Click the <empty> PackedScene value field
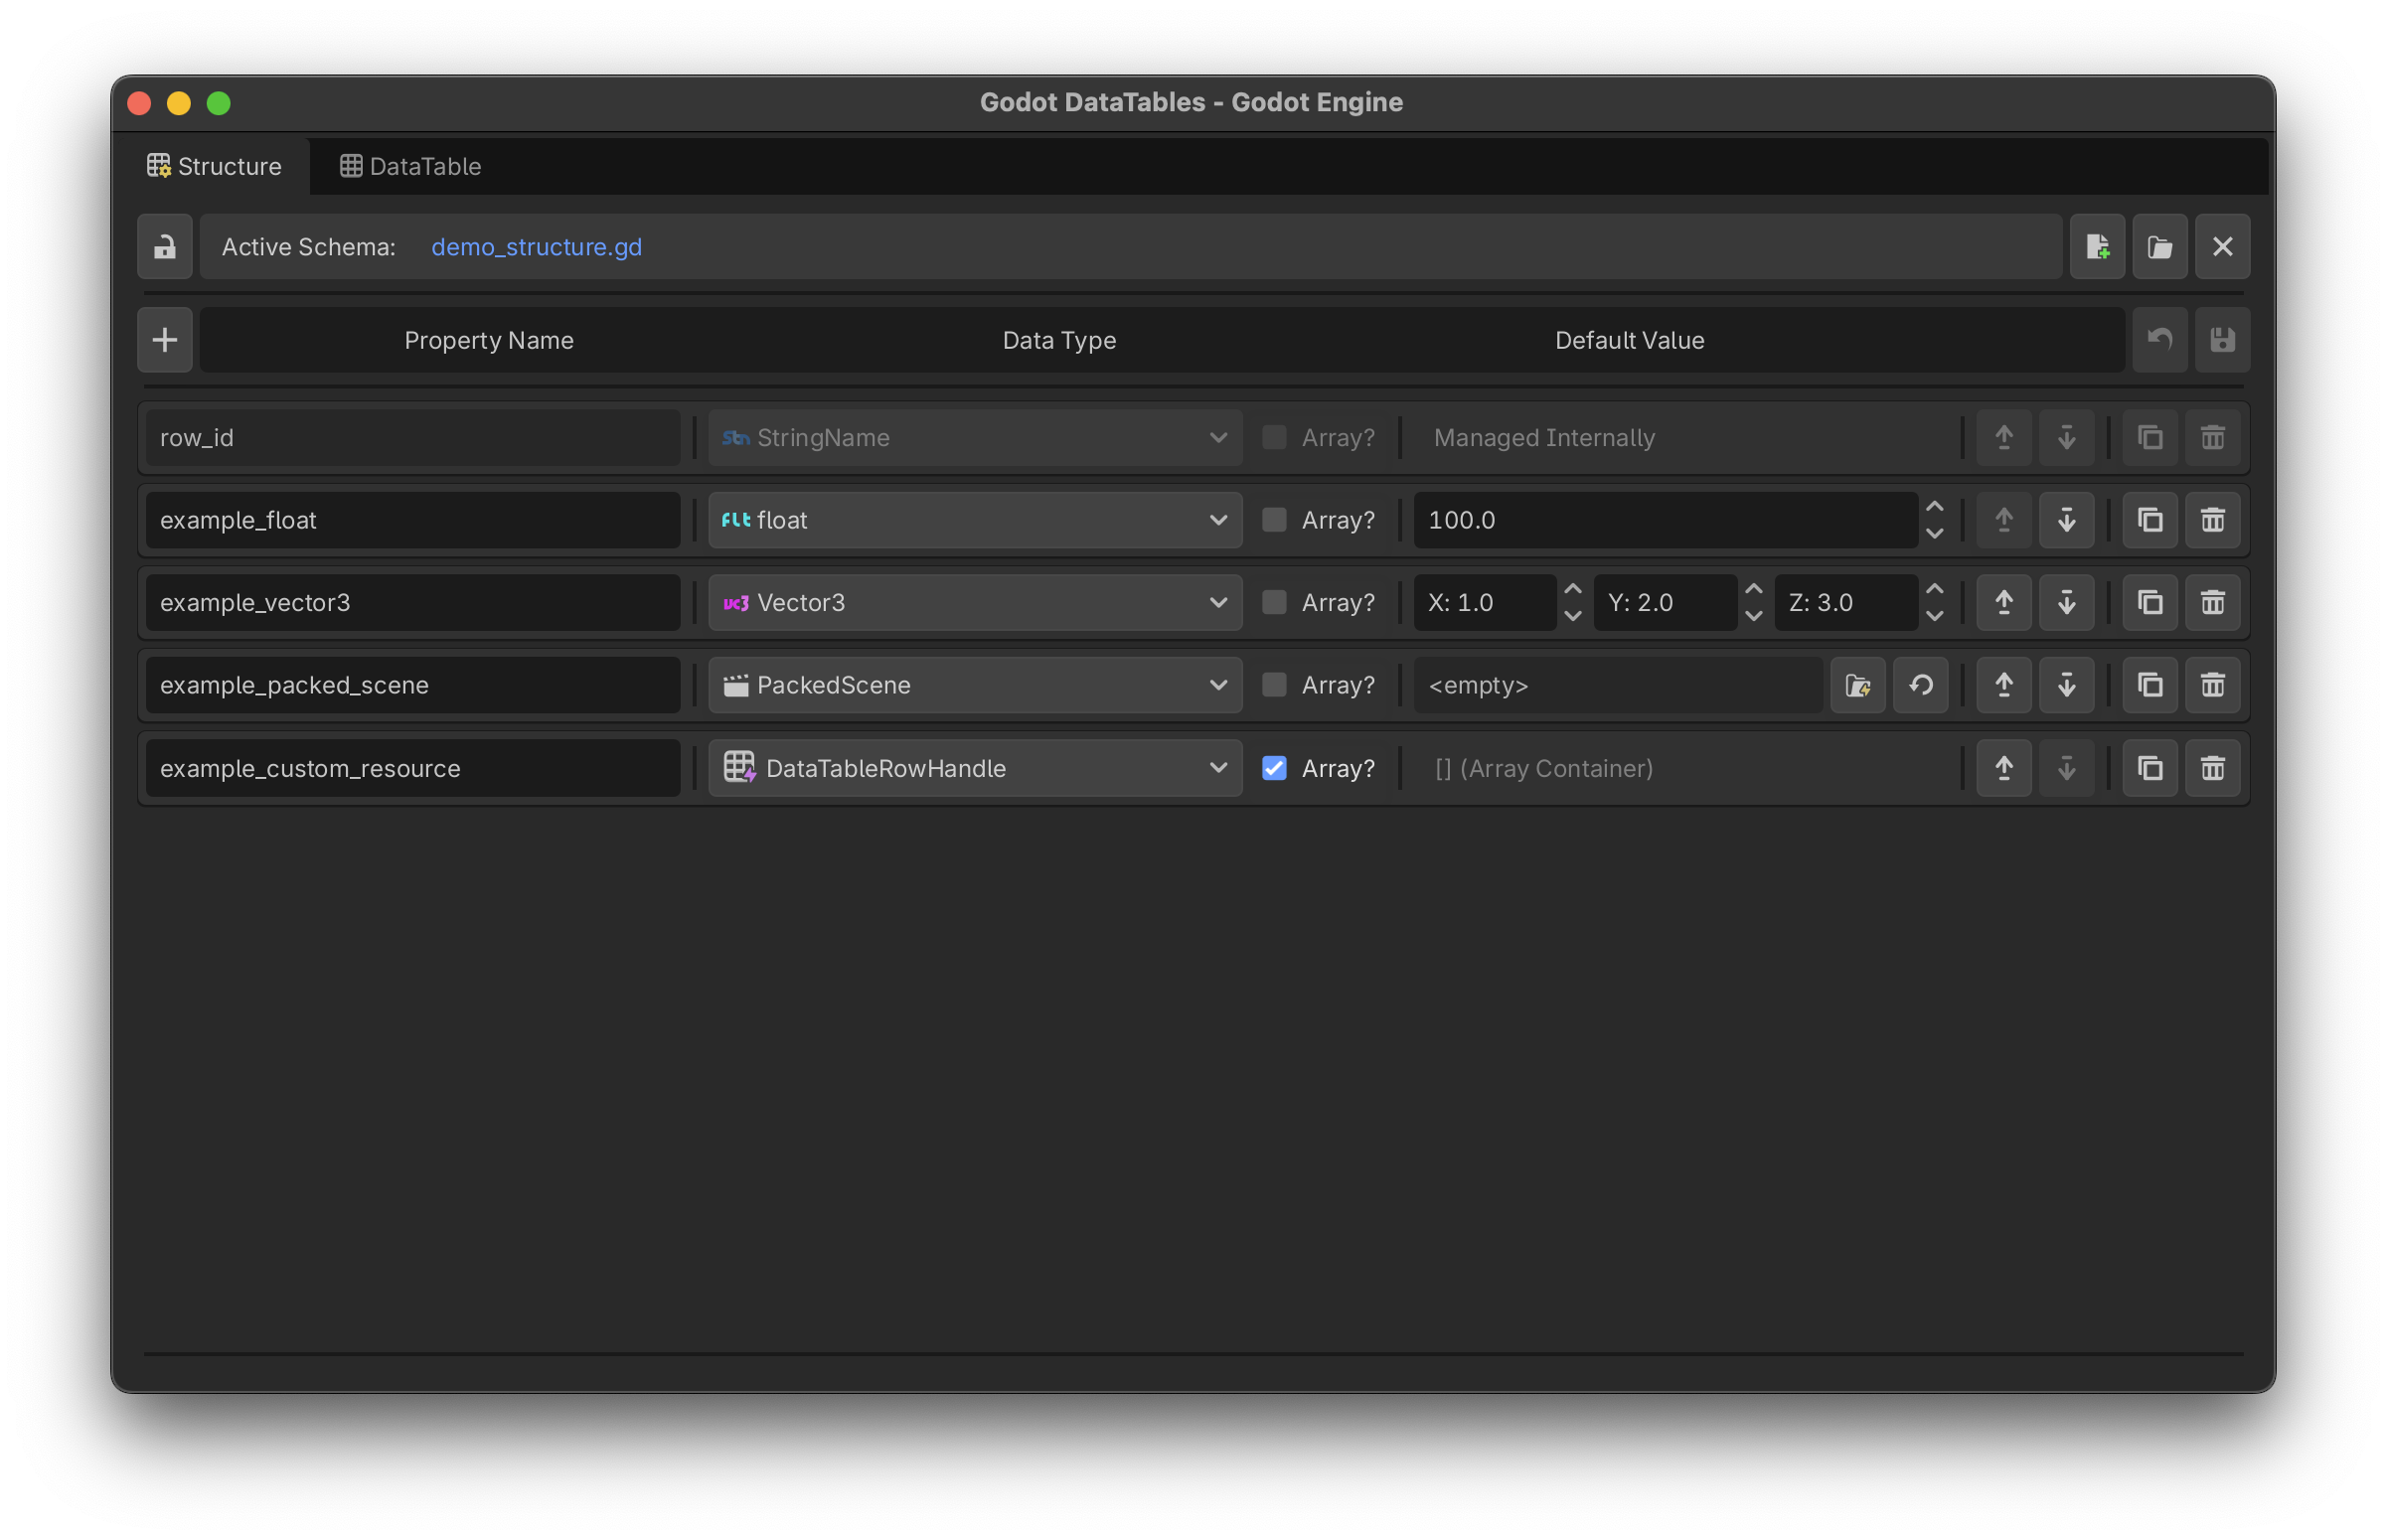 pos(1618,686)
